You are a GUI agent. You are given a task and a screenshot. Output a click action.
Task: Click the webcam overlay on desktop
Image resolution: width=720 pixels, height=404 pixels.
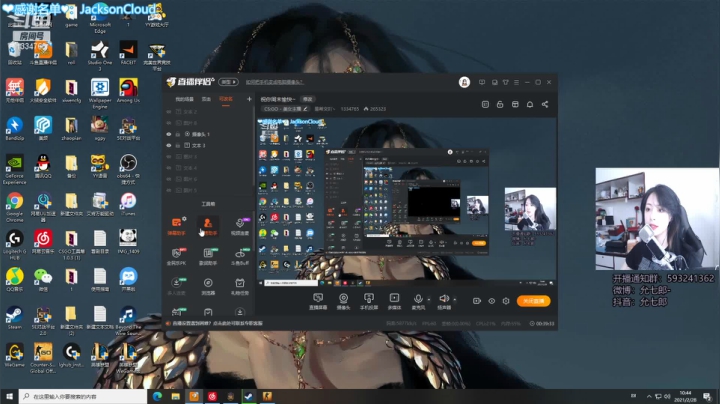pos(657,219)
